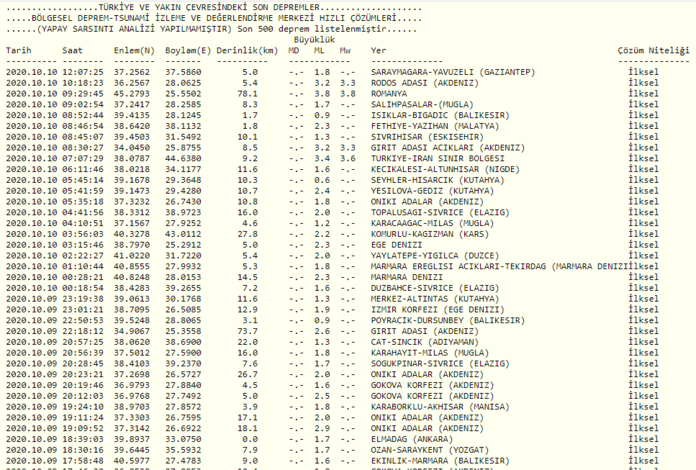Image resolution: width=696 pixels, height=470 pixels.
Task: Select RODOS ADASI (AKDENIZ) location text
Action: tap(425, 83)
